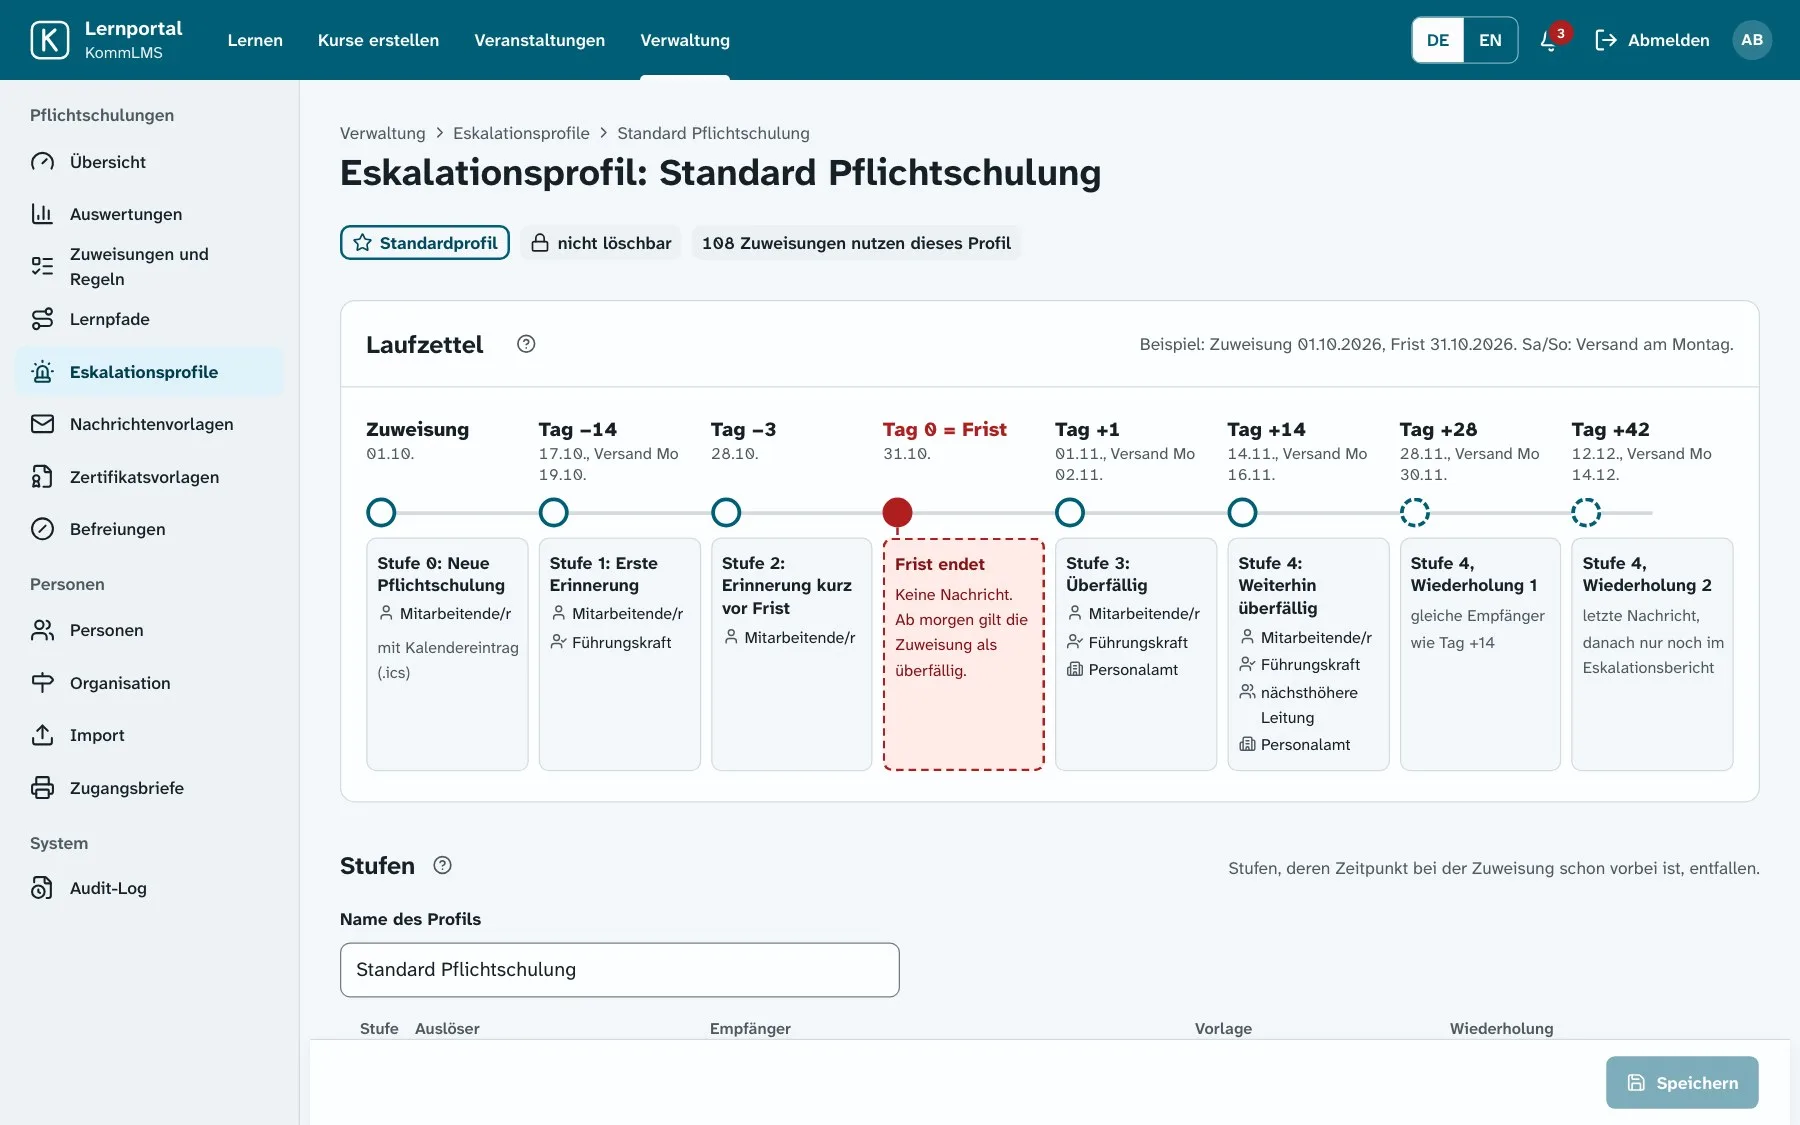Open the Verwaltung tab
This screenshot has width=1800, height=1125.
coord(685,40)
